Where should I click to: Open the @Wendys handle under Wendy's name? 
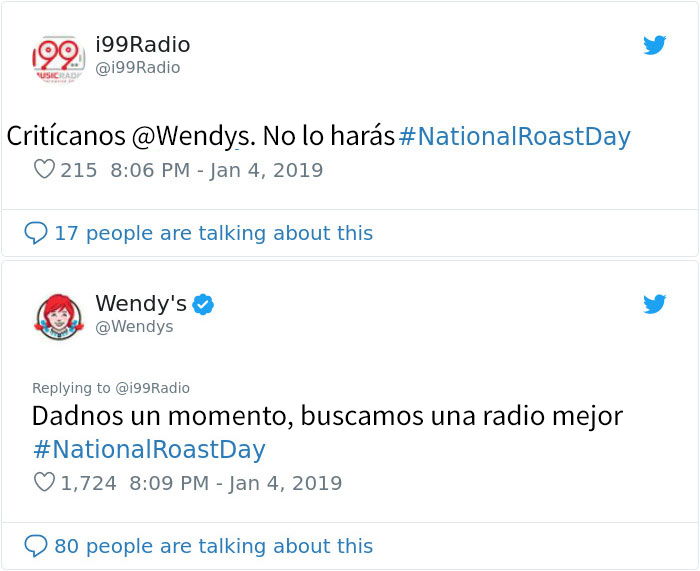tap(134, 327)
